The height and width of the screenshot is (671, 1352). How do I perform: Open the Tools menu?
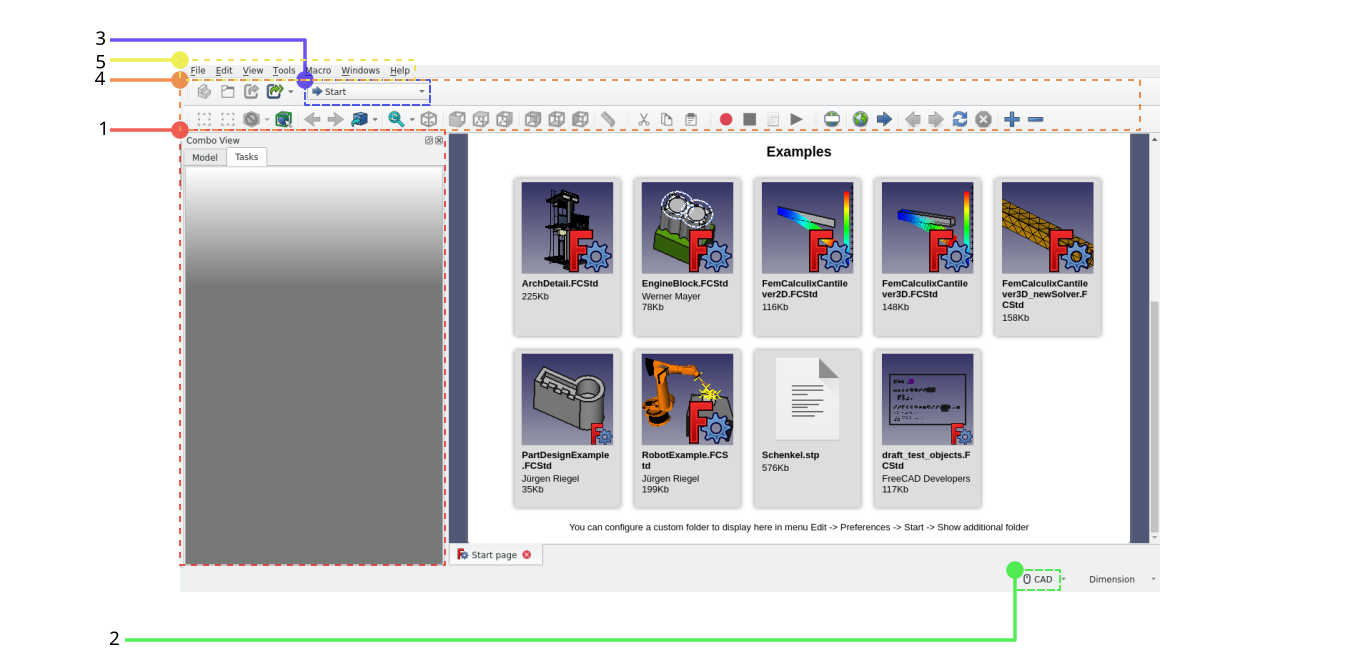point(284,71)
